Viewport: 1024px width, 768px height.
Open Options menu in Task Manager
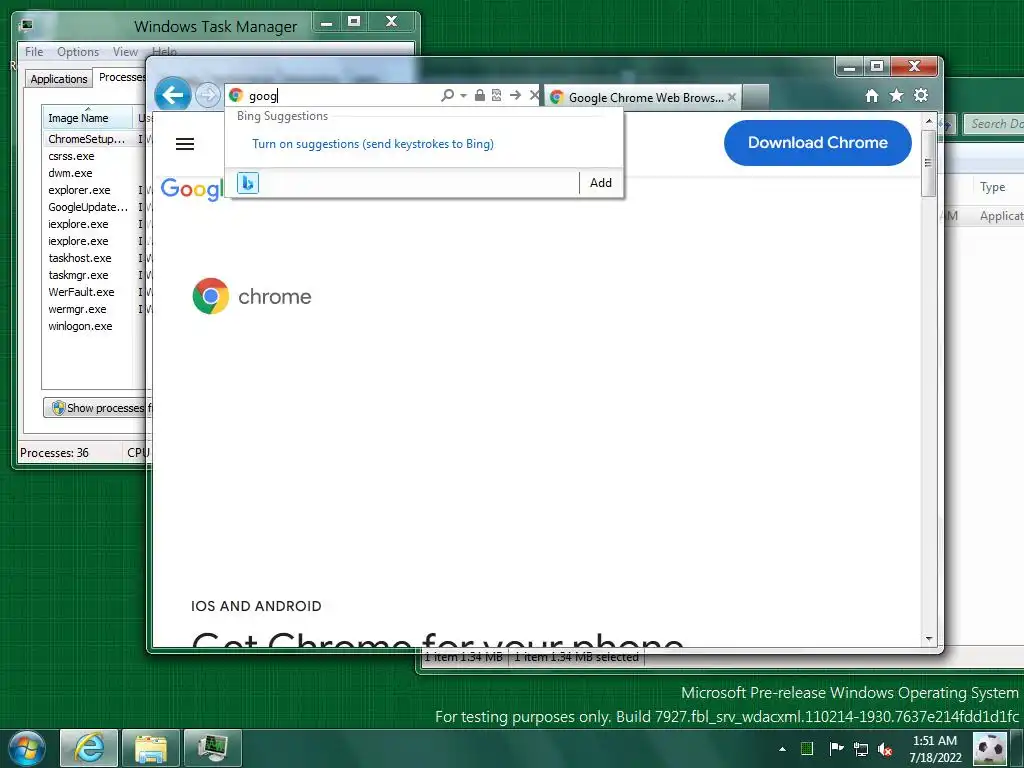78,52
